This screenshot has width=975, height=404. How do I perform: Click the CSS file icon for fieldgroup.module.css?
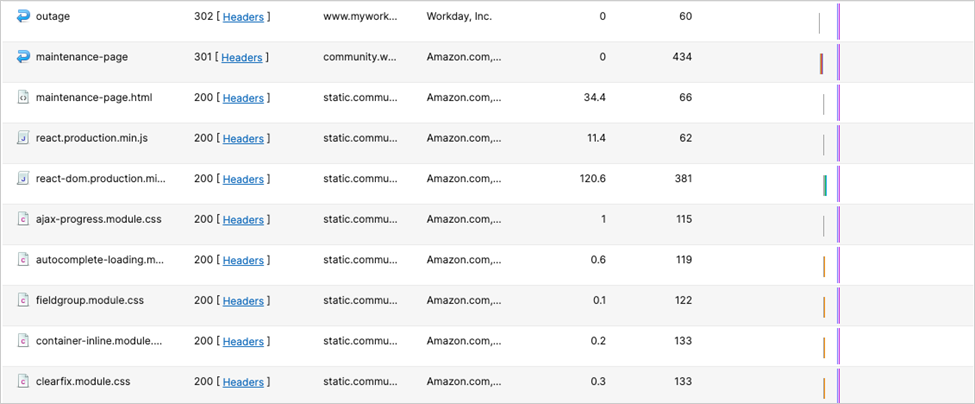pos(24,300)
